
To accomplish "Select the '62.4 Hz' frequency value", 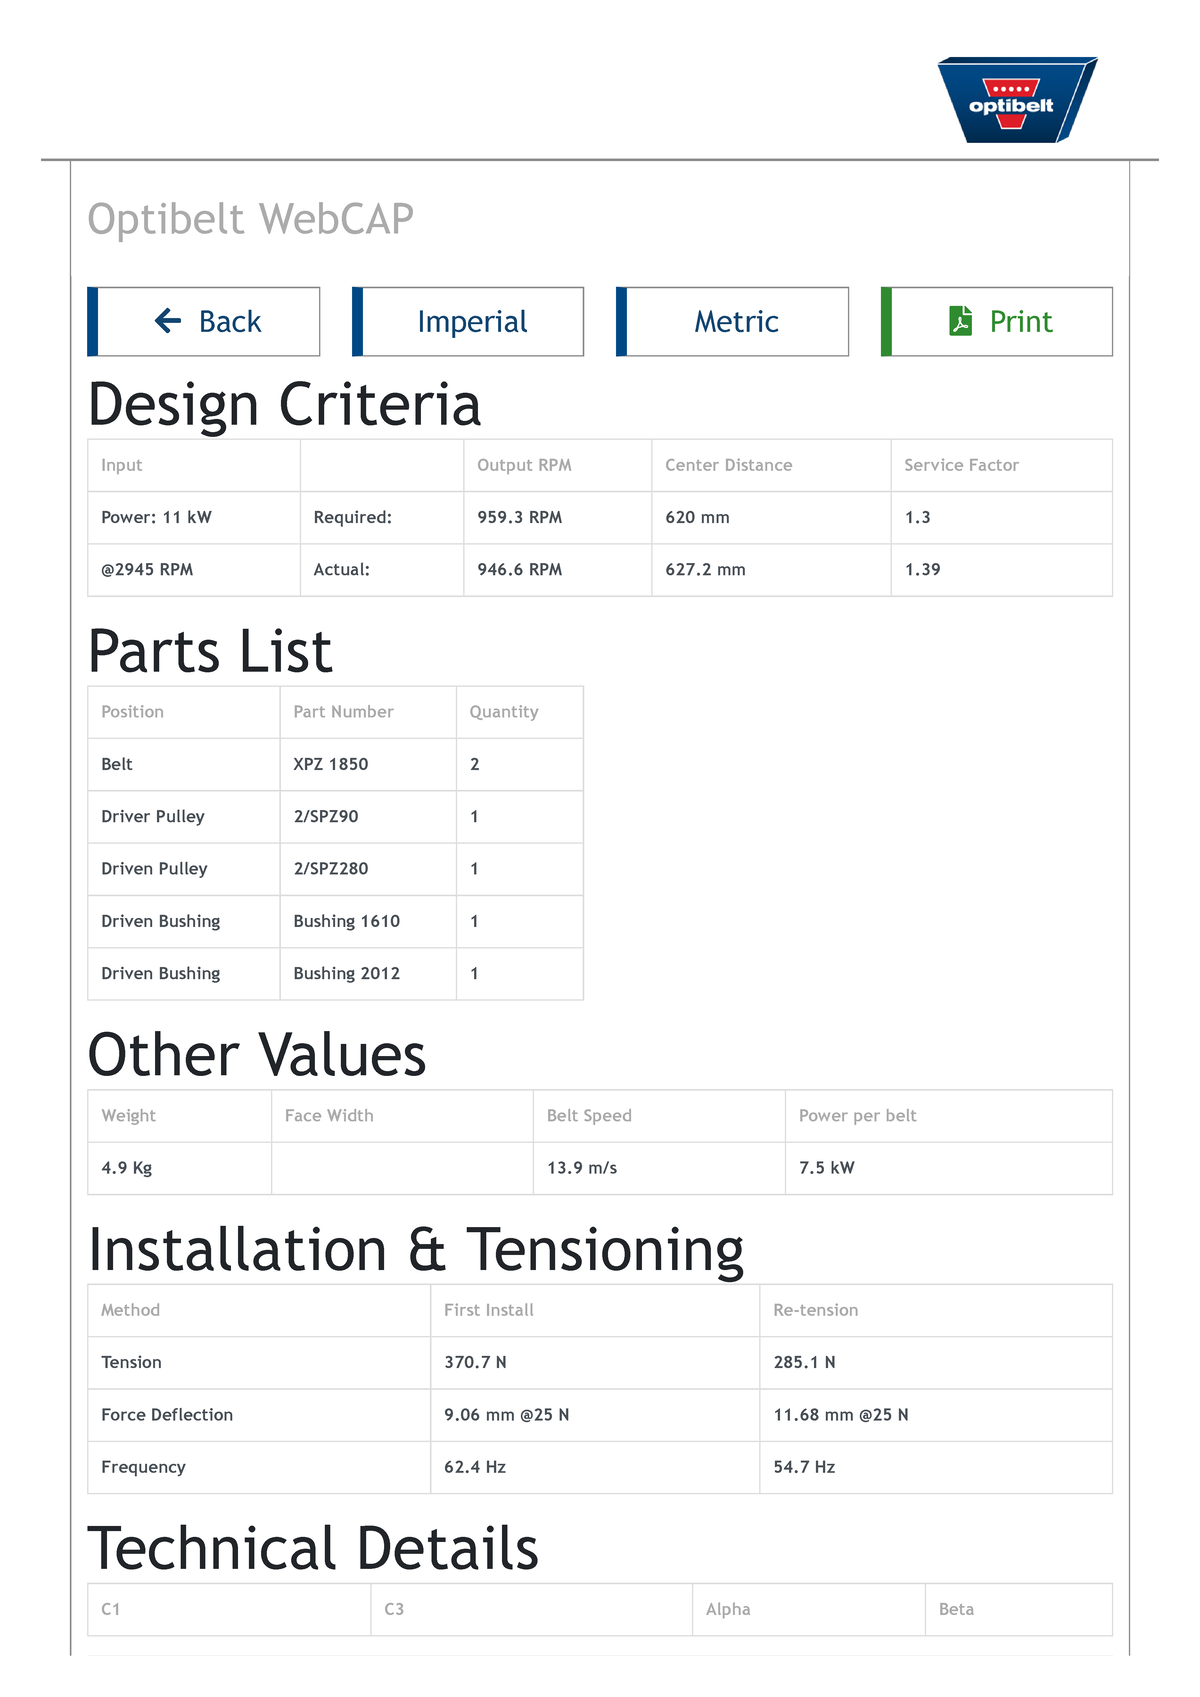I will [475, 1467].
